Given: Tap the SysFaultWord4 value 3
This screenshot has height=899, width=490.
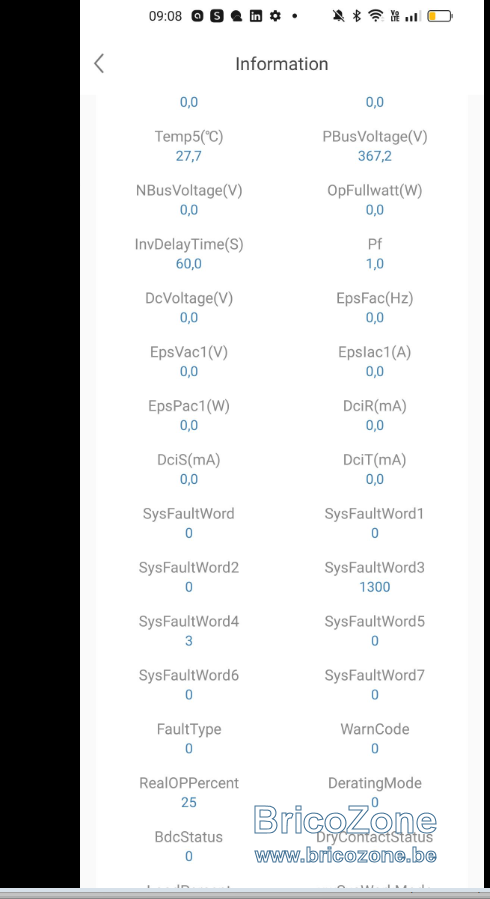Looking at the screenshot, I should (x=189, y=641).
